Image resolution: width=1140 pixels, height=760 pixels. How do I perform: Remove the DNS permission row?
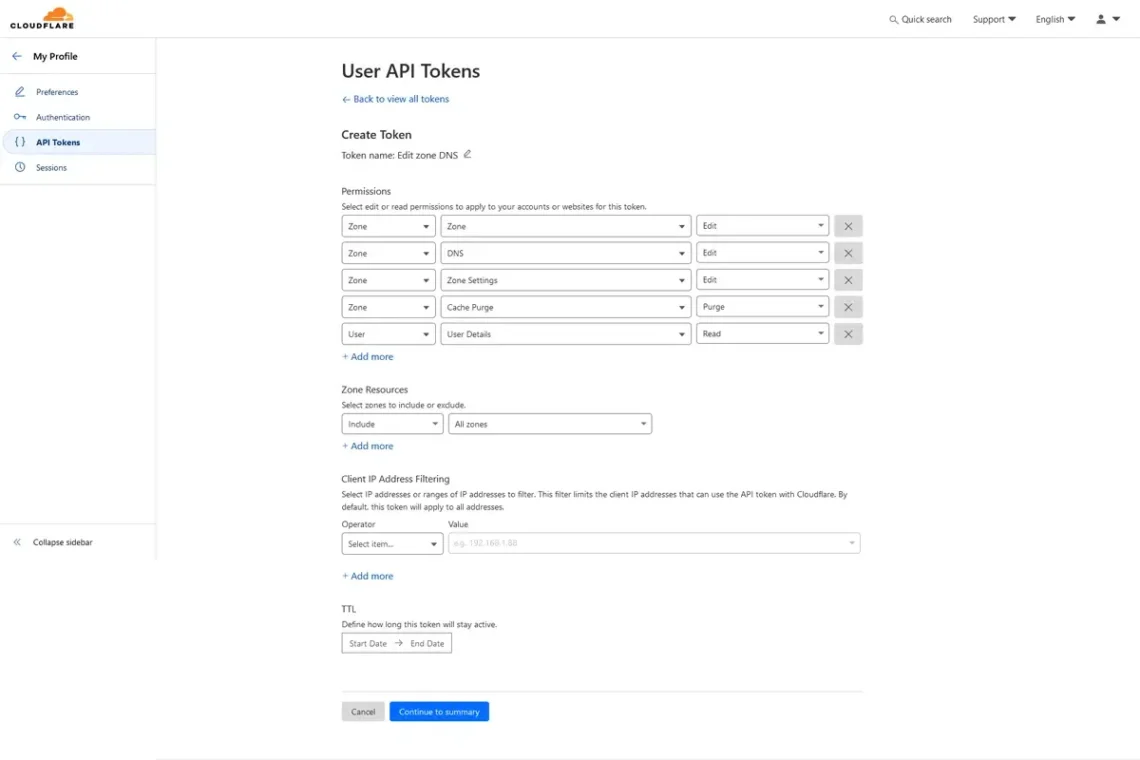click(848, 253)
